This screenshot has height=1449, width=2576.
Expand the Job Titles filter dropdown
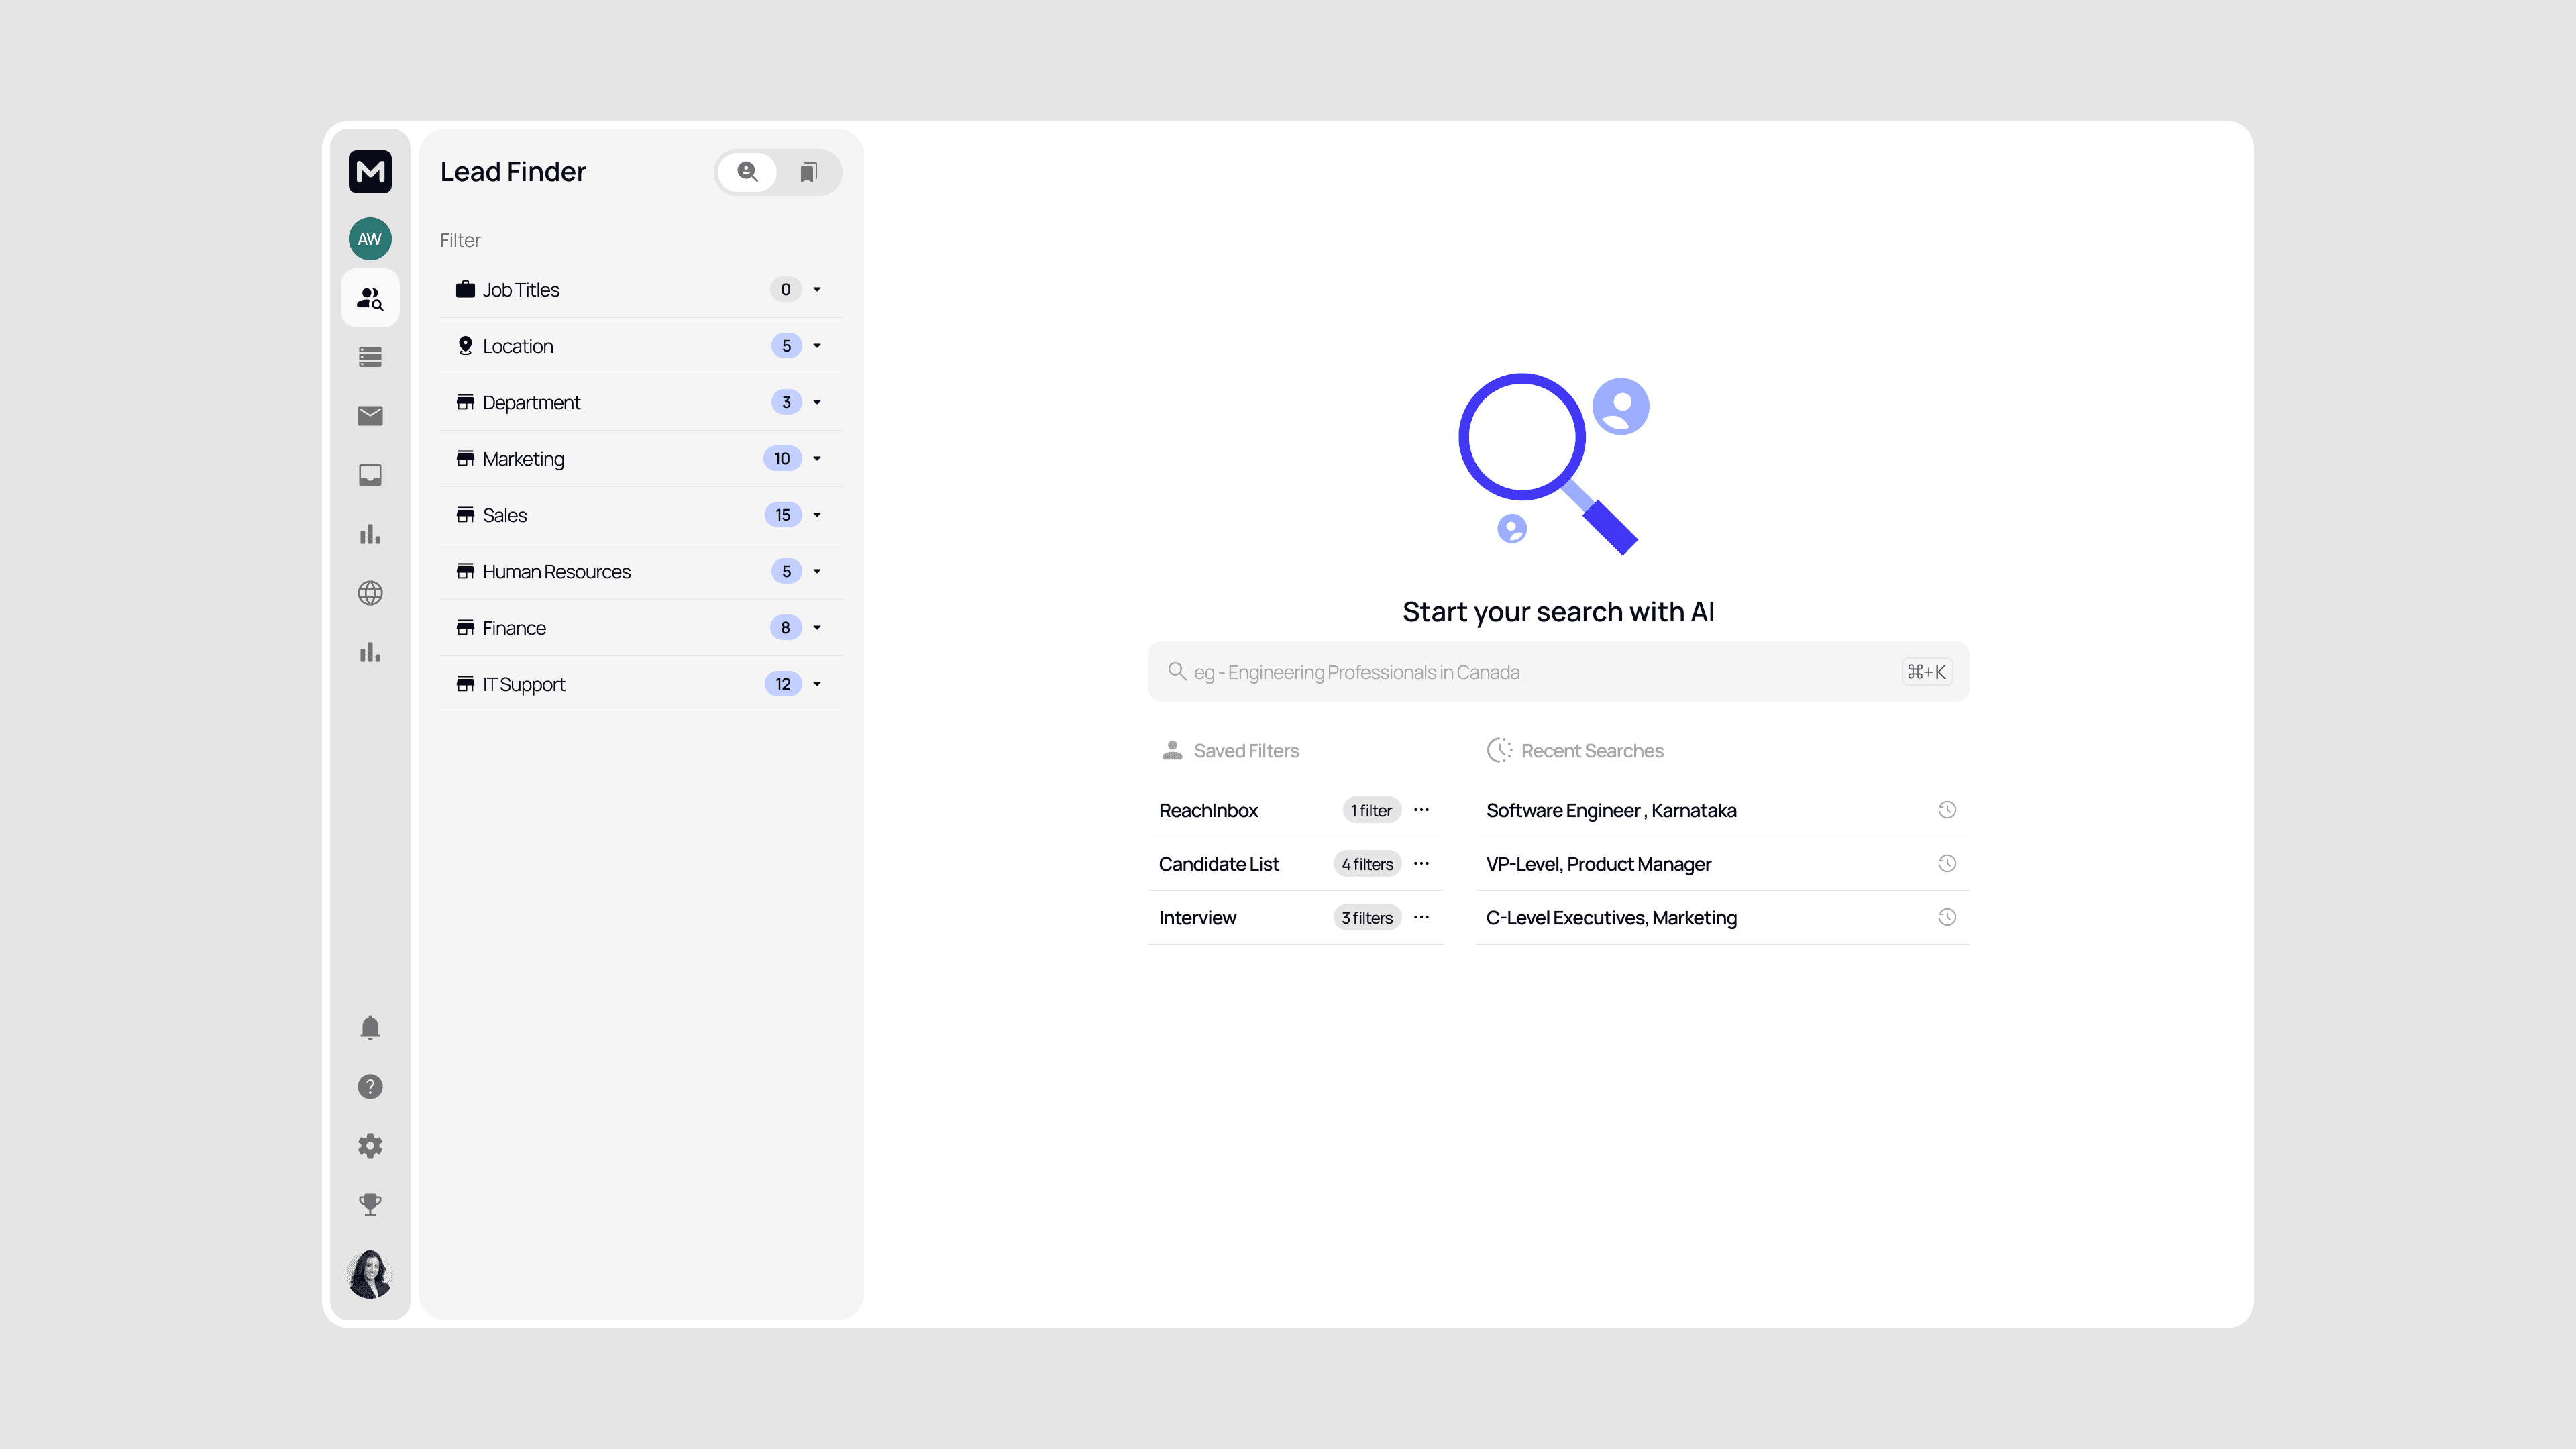click(x=817, y=290)
